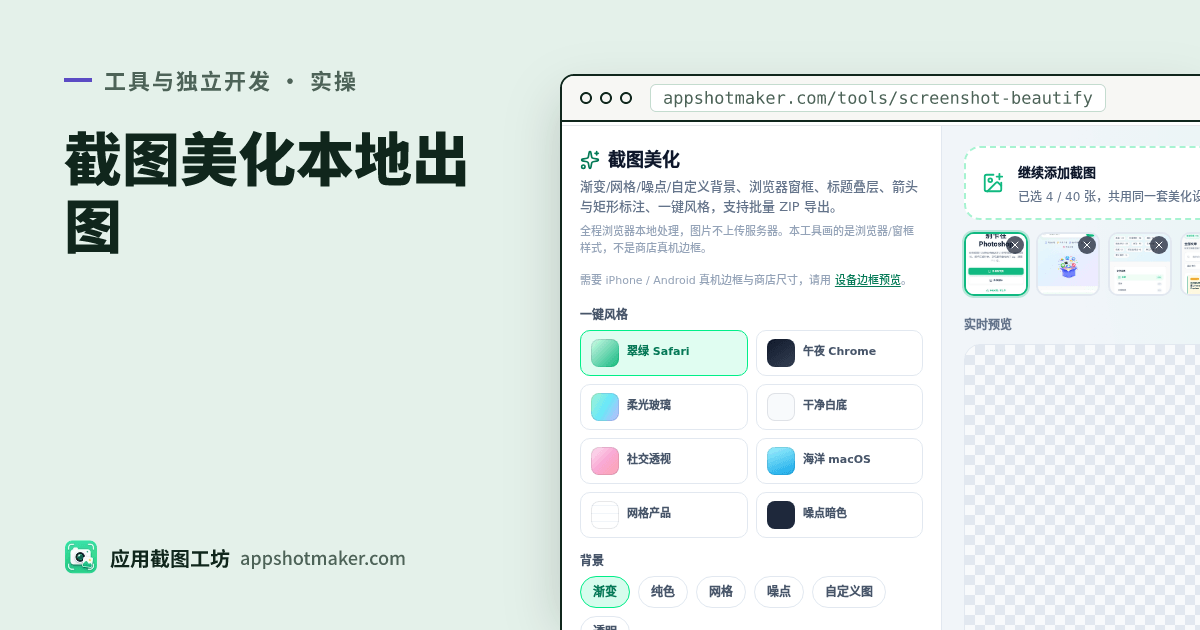Switch background to 网格
The width and height of the screenshot is (1200, 630).
pyautogui.click(x=721, y=592)
